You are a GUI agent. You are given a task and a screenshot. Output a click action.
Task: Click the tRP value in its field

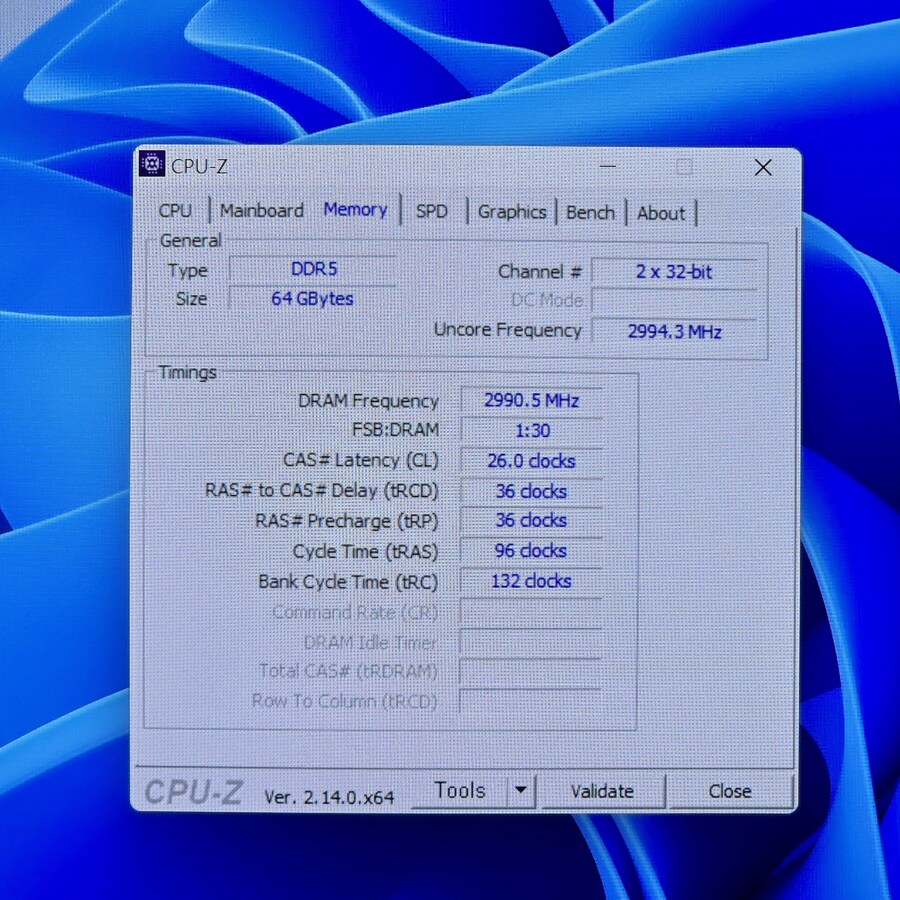coord(532,520)
